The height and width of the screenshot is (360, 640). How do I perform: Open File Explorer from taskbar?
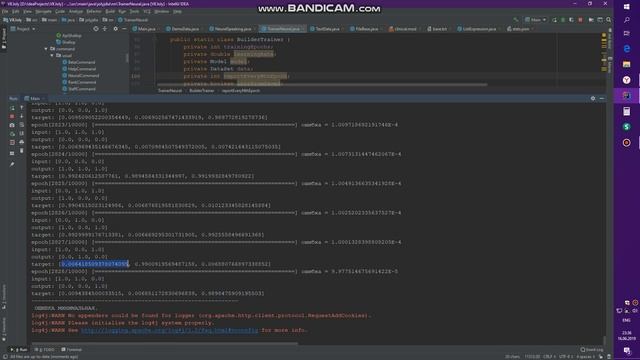tap(627, 64)
